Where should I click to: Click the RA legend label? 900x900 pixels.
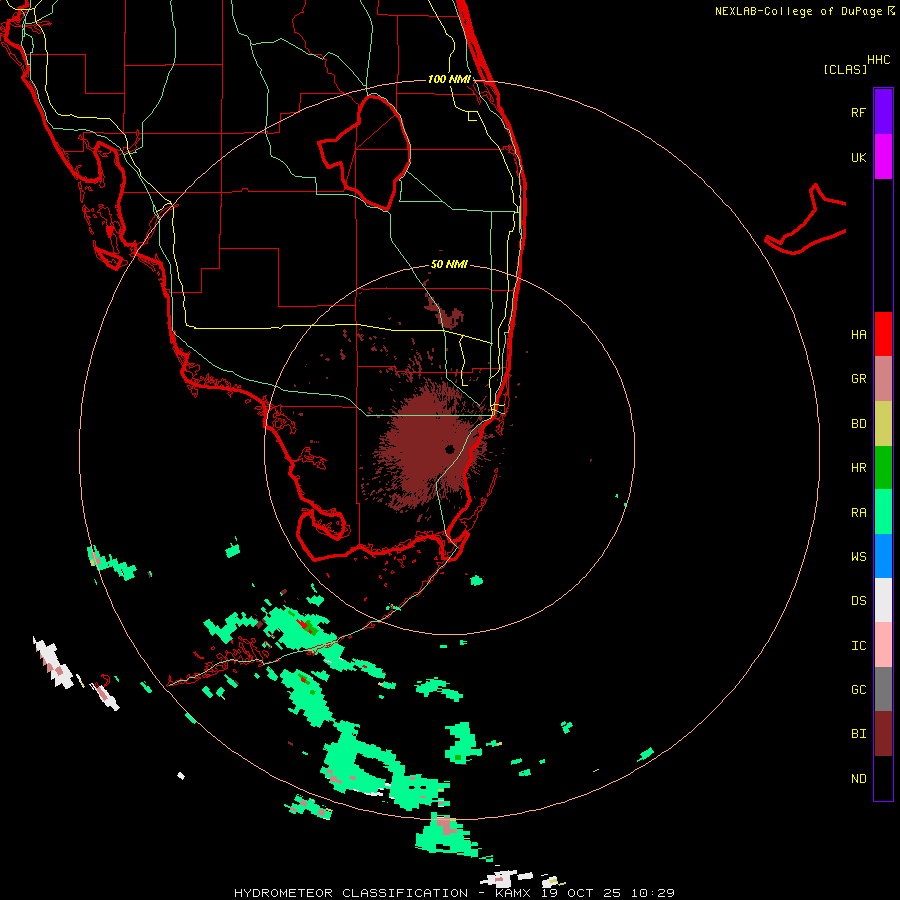tap(858, 513)
